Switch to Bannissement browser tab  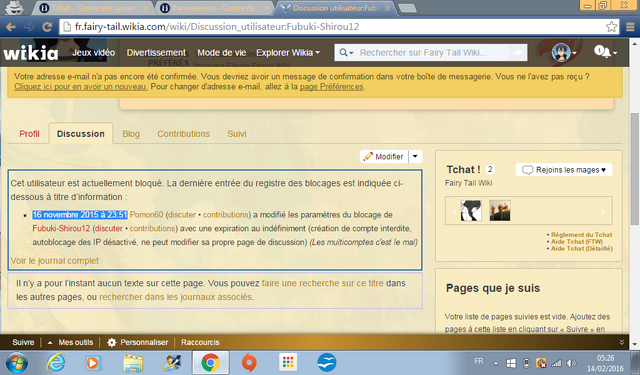(213, 8)
